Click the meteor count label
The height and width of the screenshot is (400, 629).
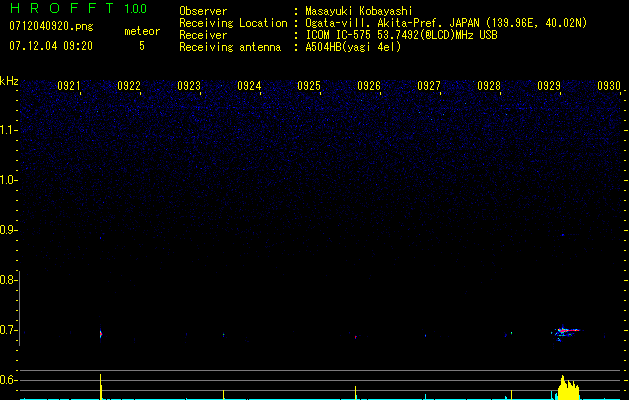[x=142, y=31]
